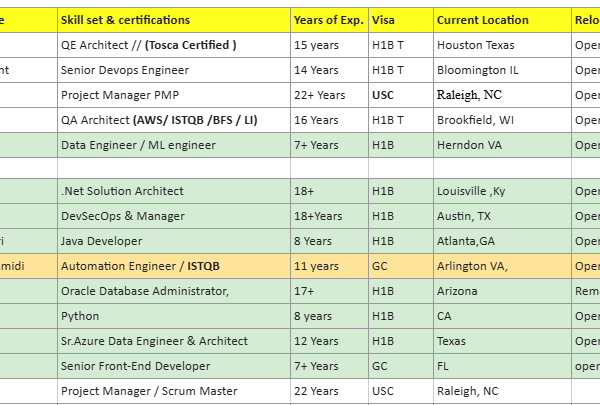Screen dimensions: 600x405
Task: Click the 'Skill set & certifications' header cell
Action: (x=172, y=20)
